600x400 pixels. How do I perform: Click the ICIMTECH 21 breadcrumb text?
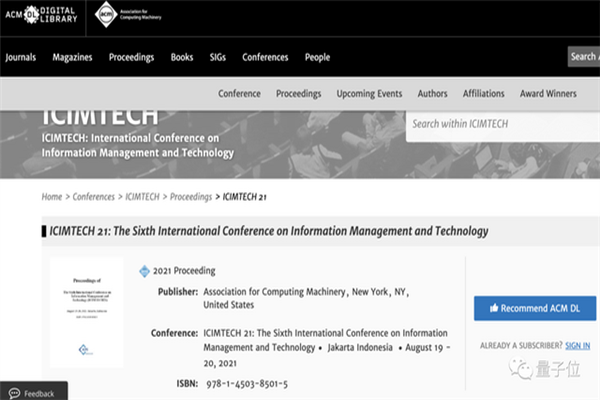point(245,197)
